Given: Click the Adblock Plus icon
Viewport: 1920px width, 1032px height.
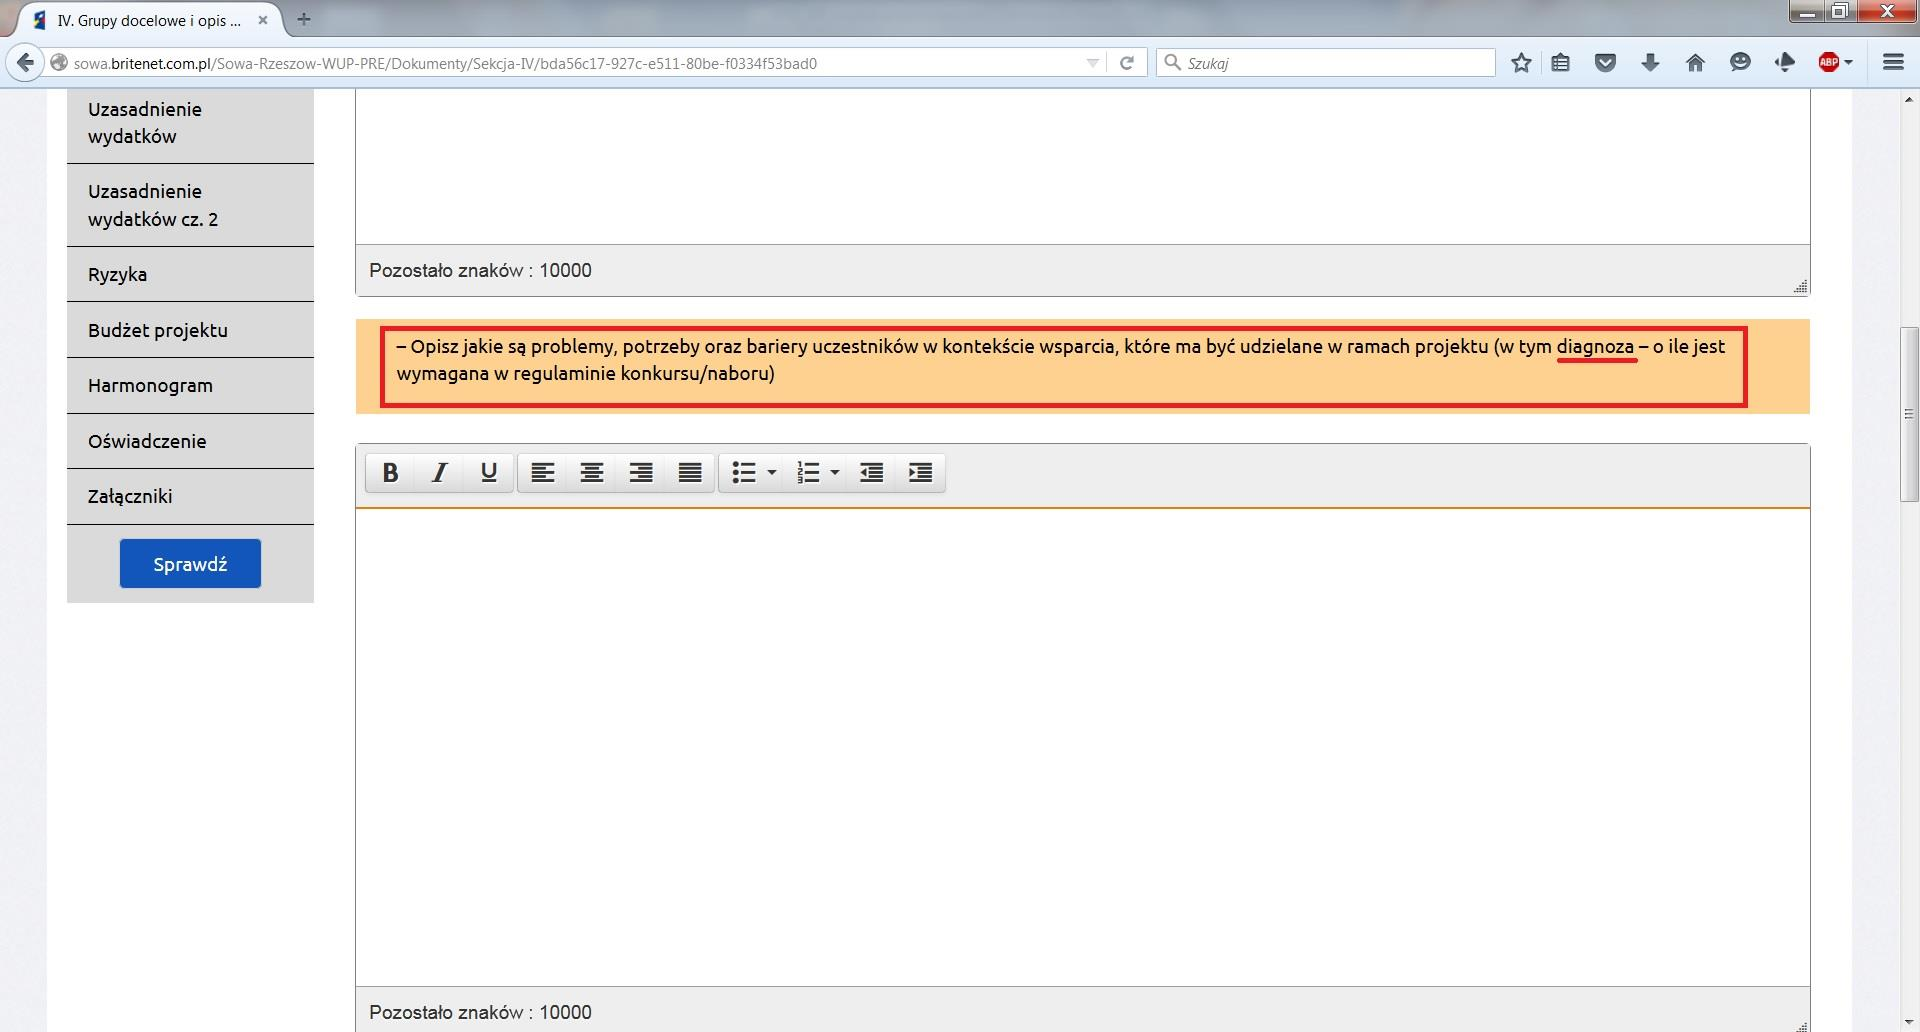Looking at the screenshot, I should click(1828, 63).
